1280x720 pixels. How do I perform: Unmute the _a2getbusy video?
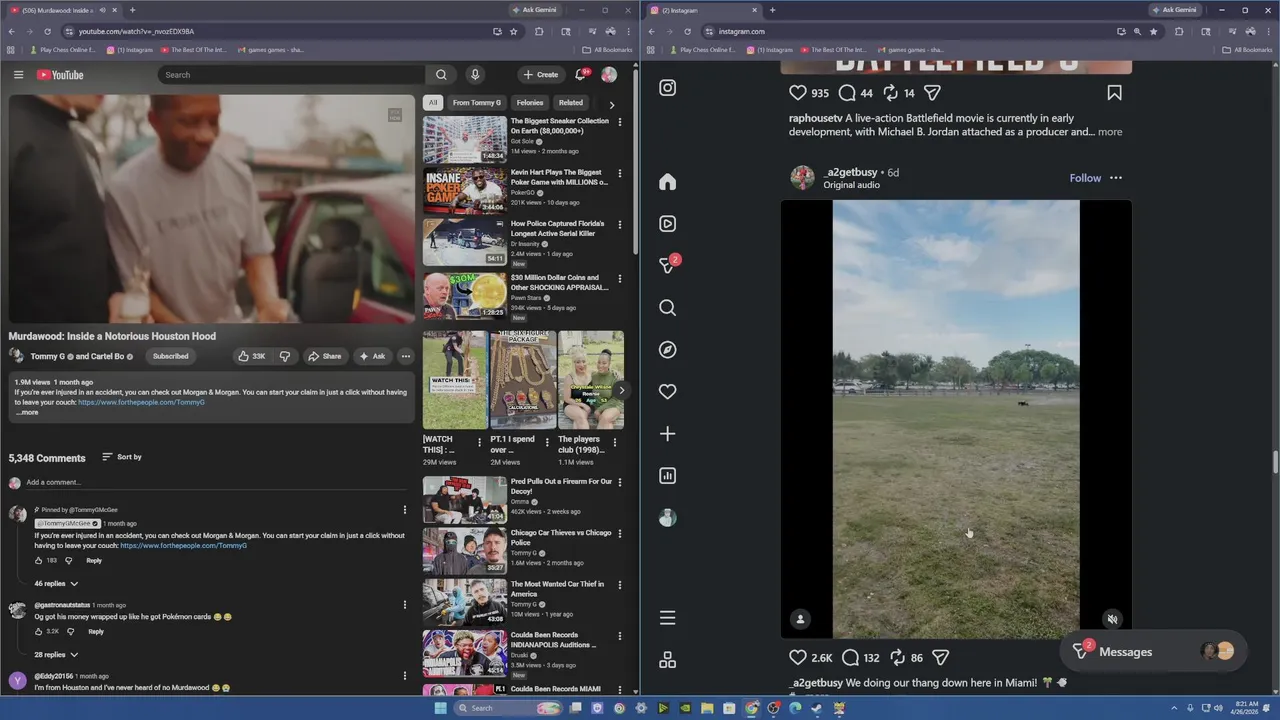1112,619
